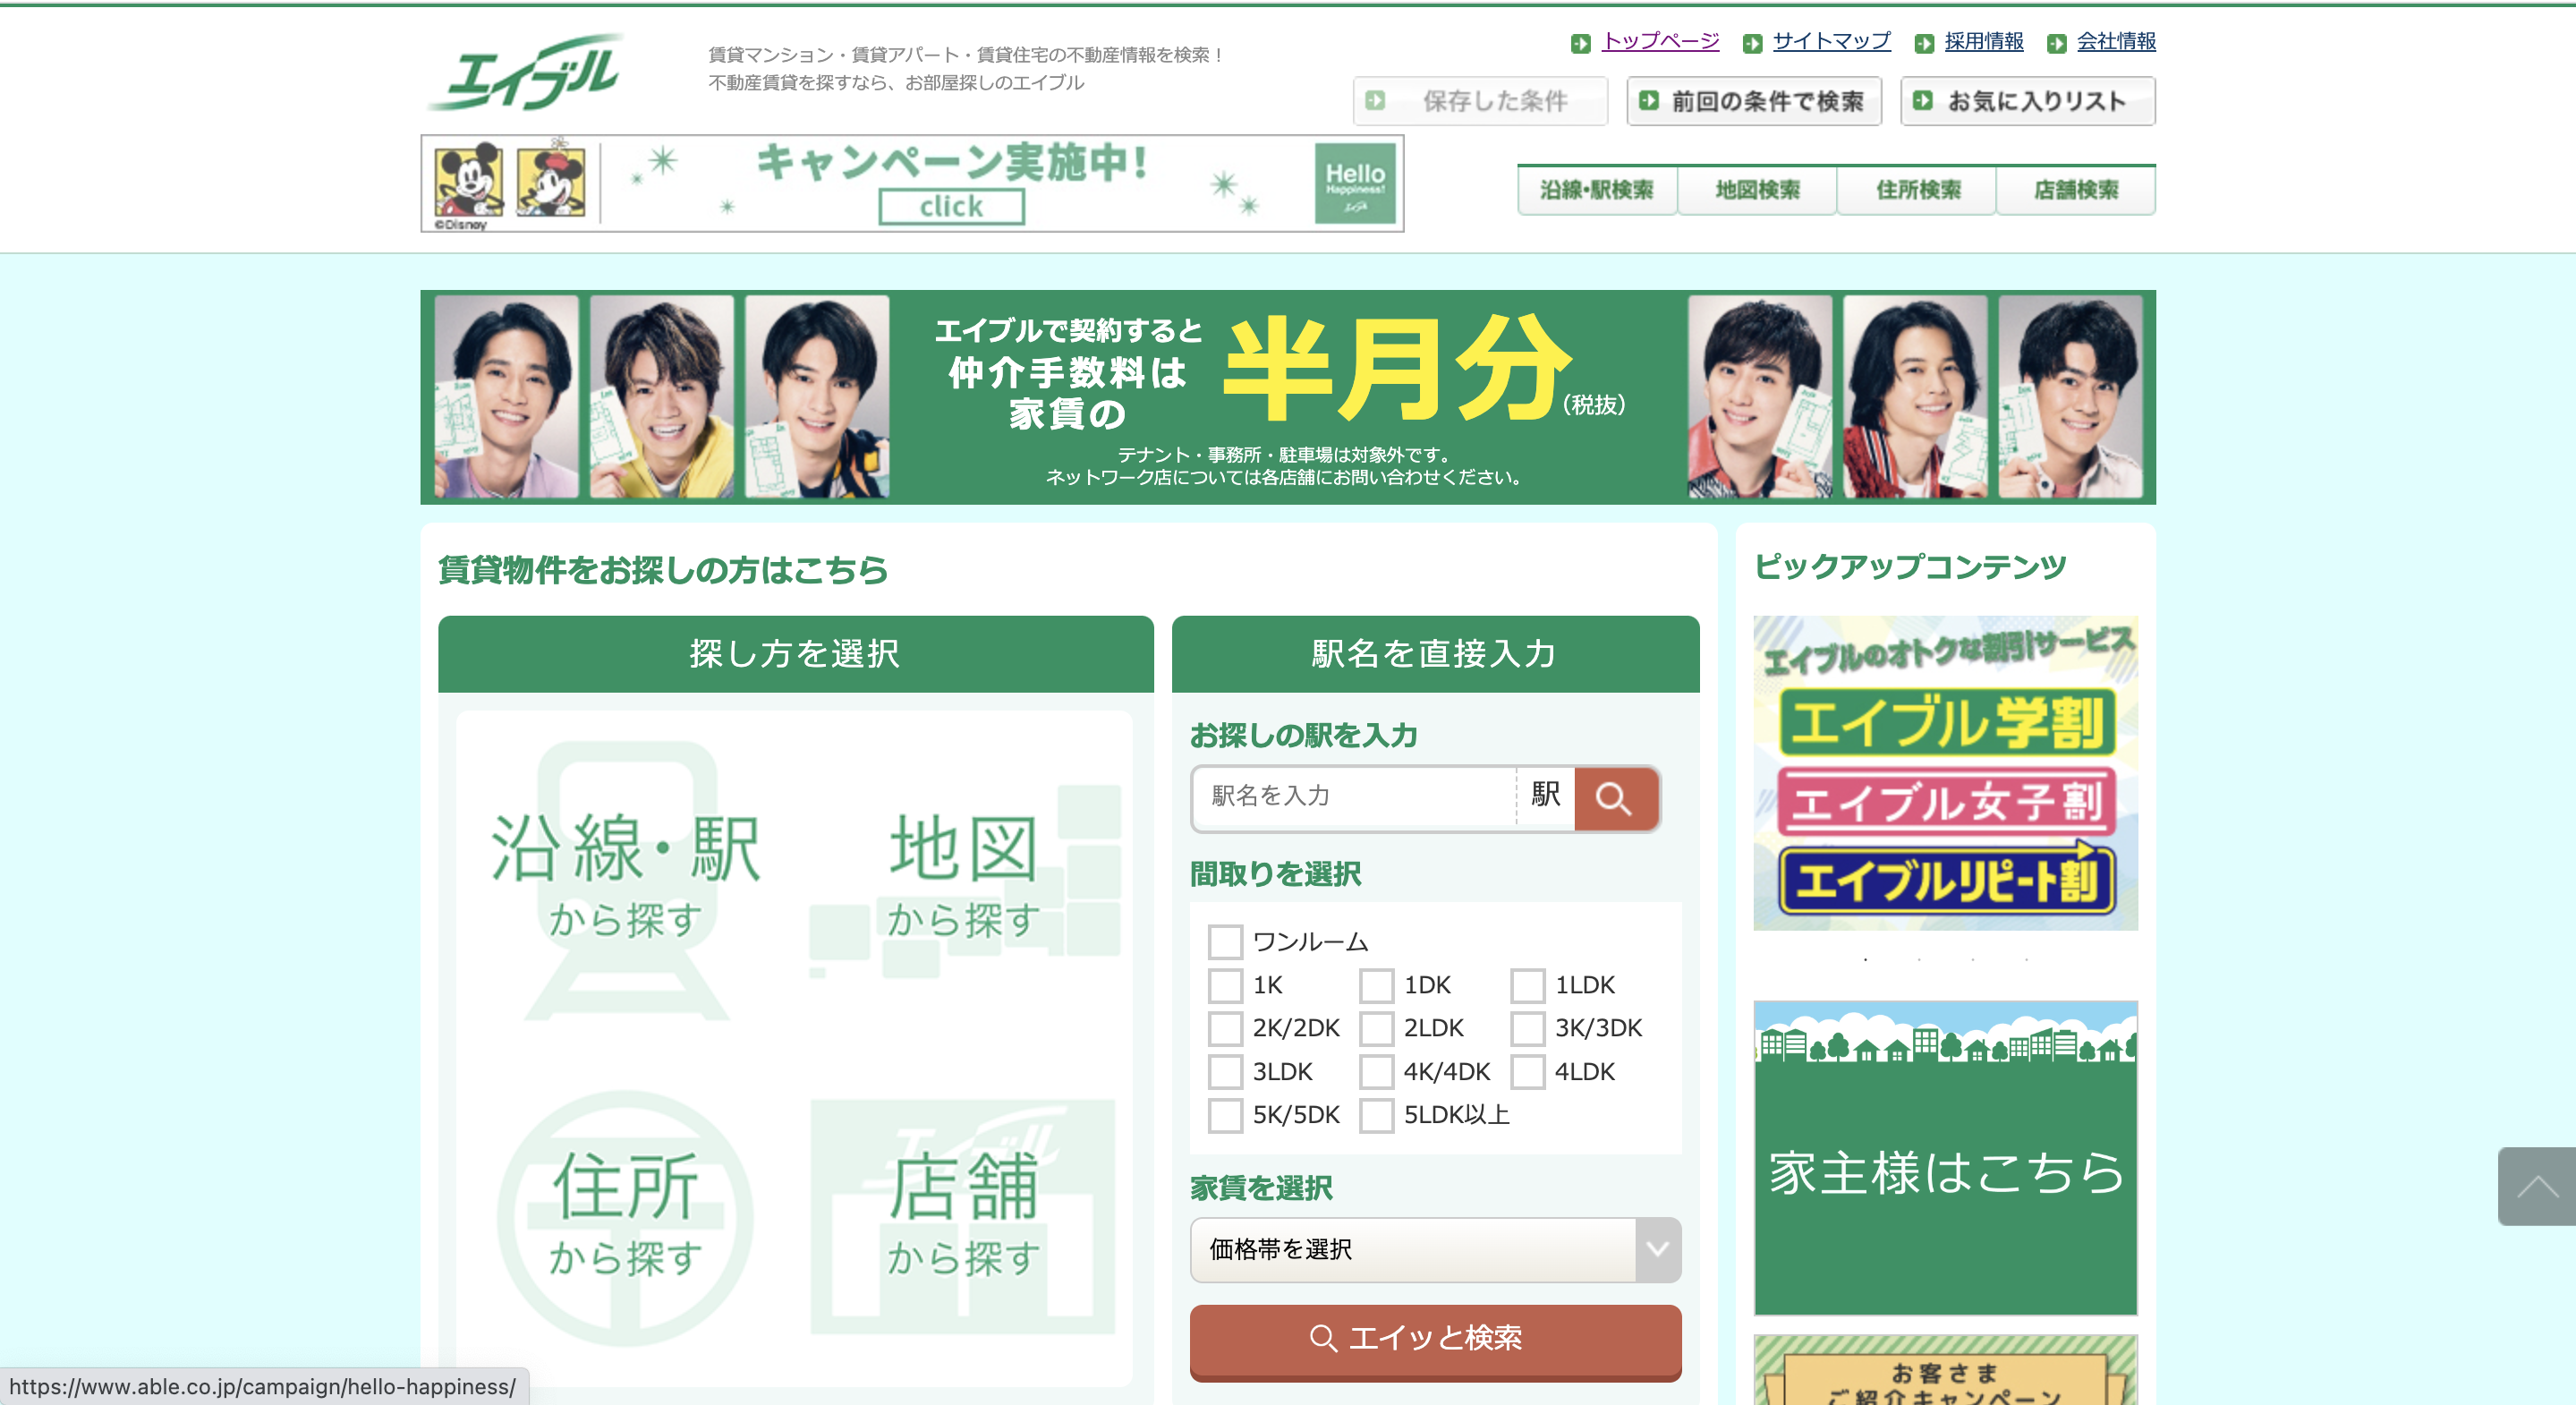Open the エイブル学割 discount banner
This screenshot has height=1405, width=2576.
[x=1946, y=722]
